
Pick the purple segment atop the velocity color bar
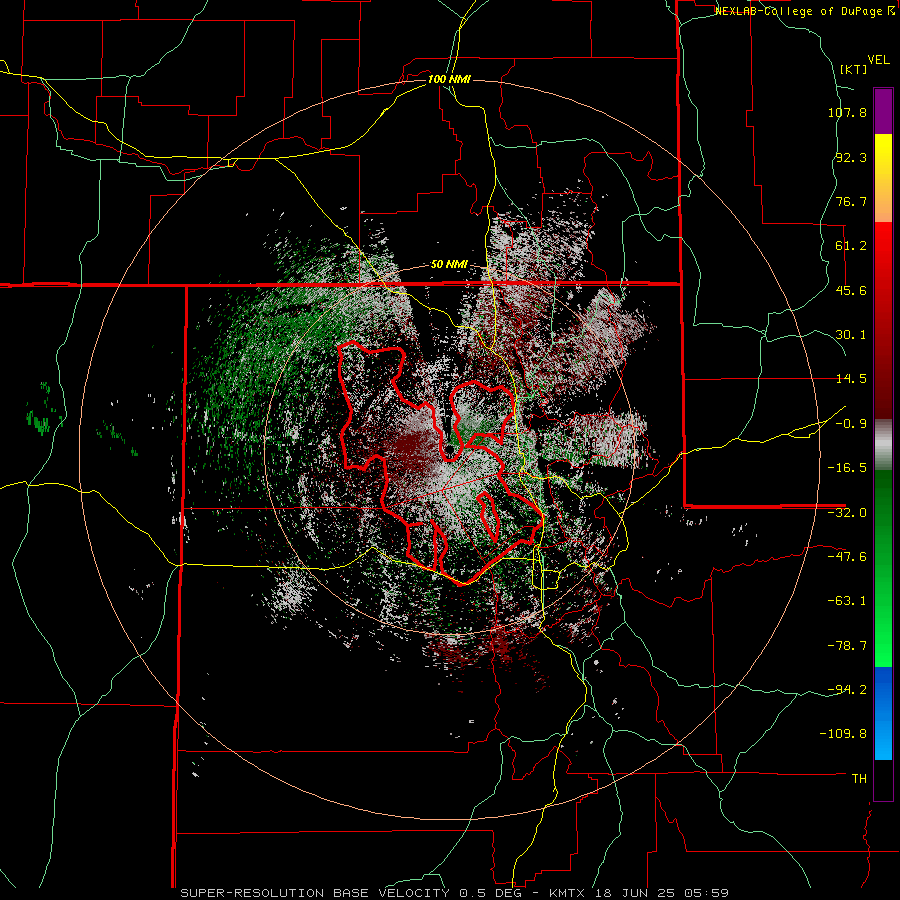click(x=883, y=111)
